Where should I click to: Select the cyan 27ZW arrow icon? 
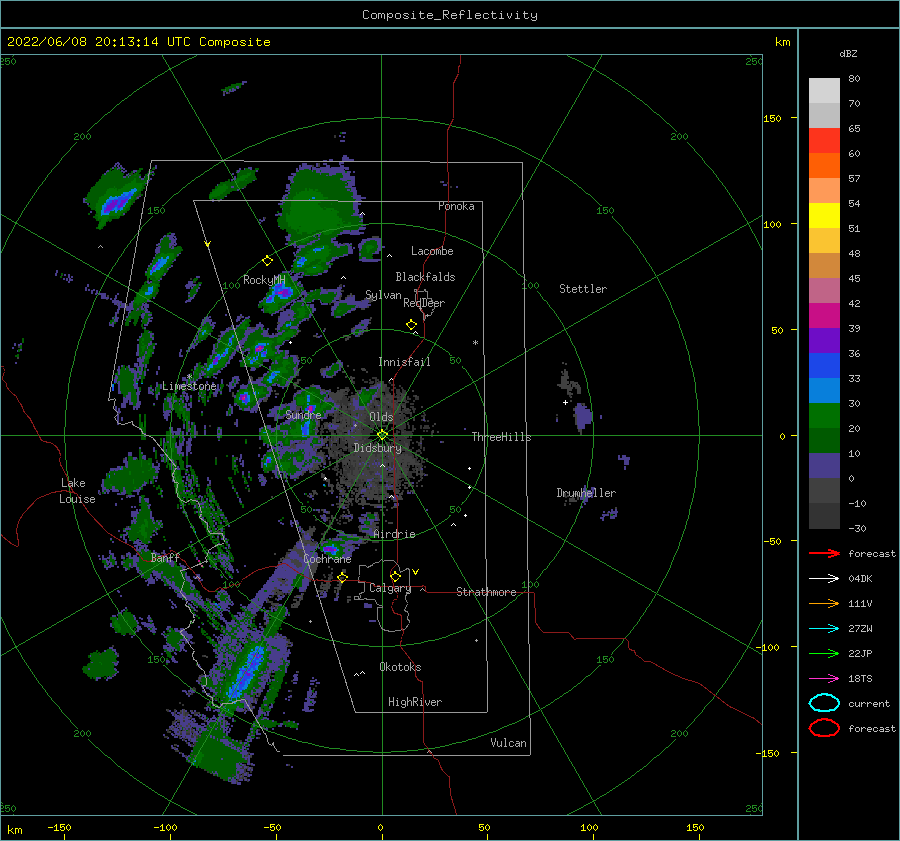(824, 629)
